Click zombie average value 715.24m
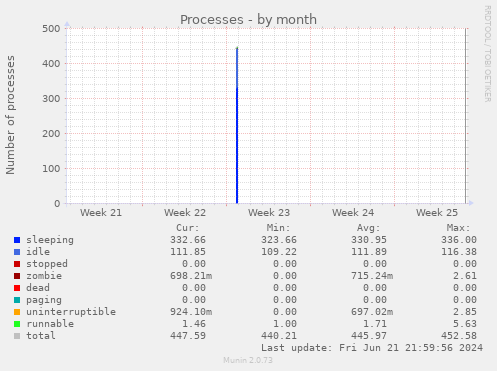The height and width of the screenshot is (371, 497). coord(372,276)
